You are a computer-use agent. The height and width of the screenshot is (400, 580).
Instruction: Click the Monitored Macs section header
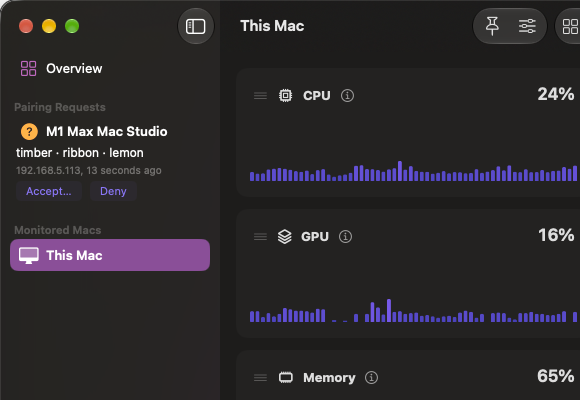pos(58,230)
